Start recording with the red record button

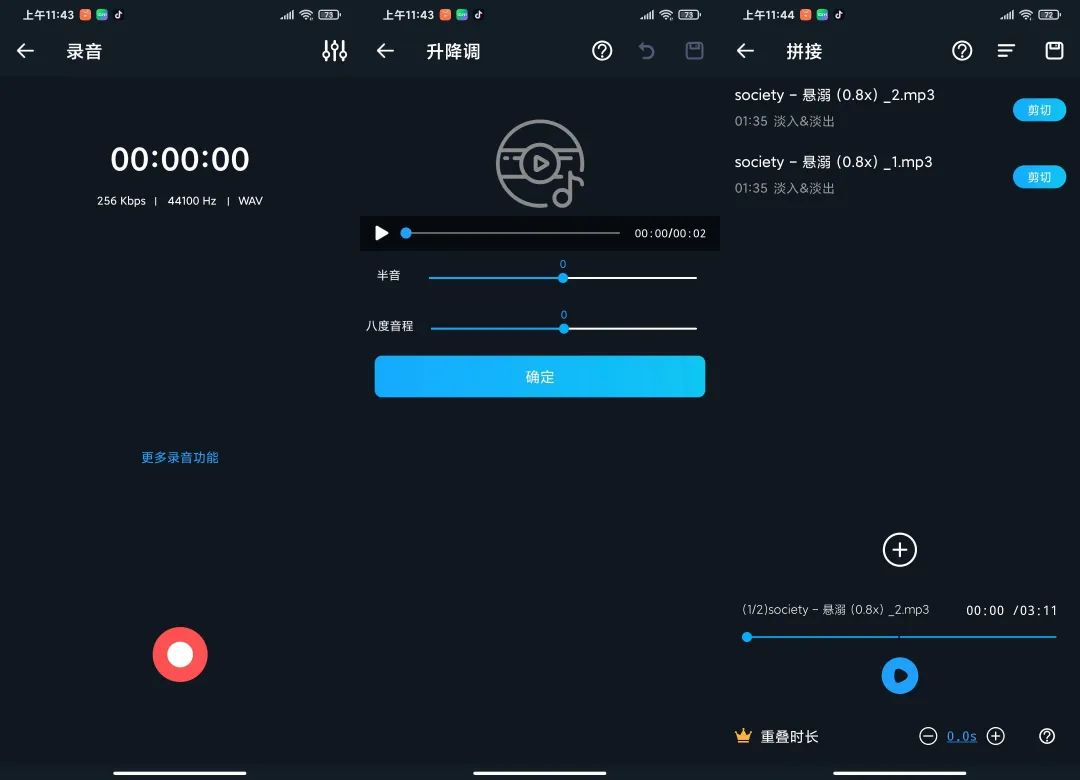tap(180, 655)
